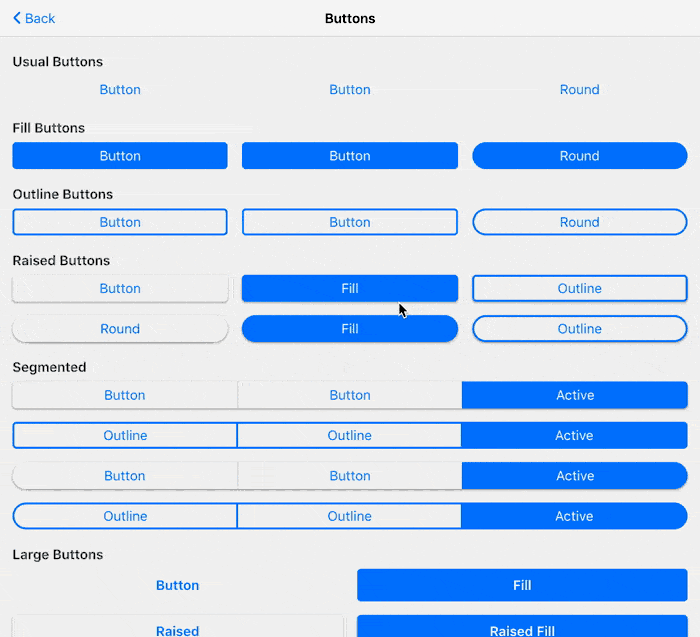The image size is (700, 637).
Task: Click the Round button under Usual Buttons
Action: [x=579, y=90]
